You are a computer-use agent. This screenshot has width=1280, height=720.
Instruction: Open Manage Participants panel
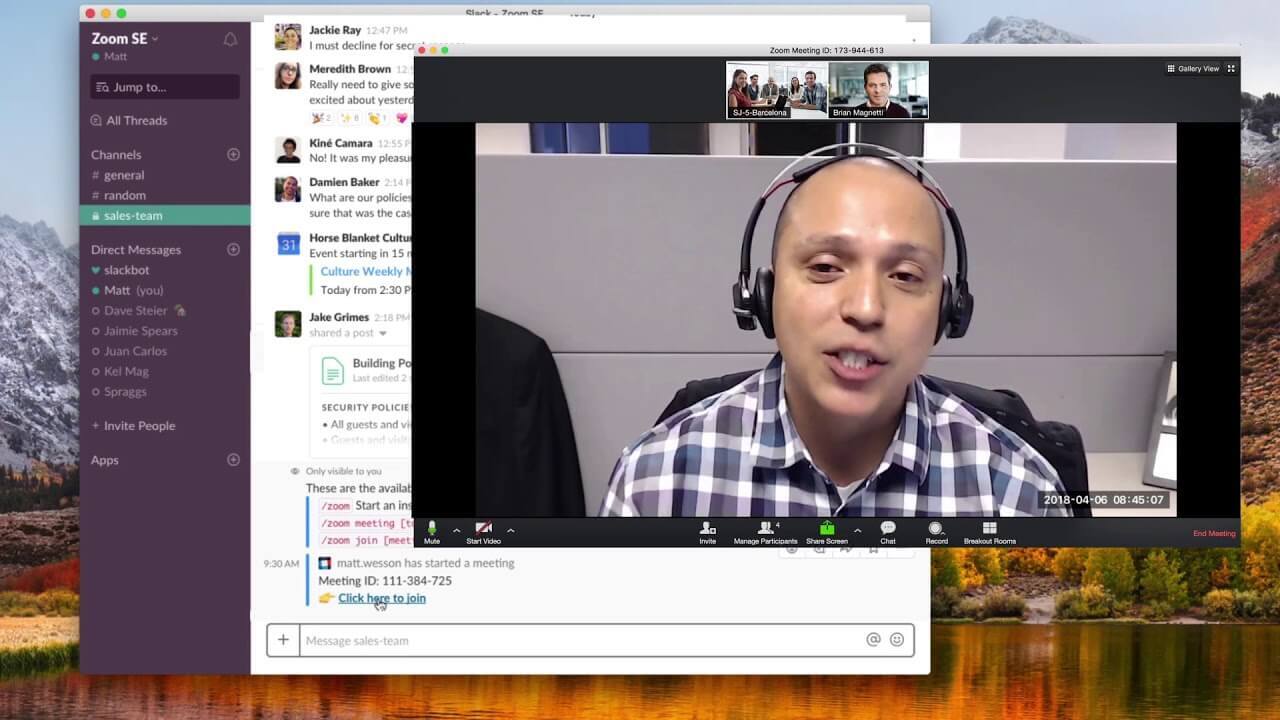[x=766, y=532]
